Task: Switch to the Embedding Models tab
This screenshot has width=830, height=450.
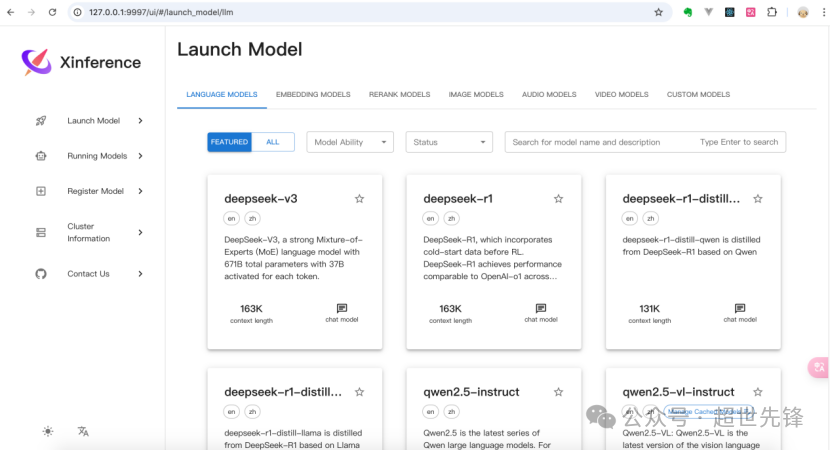Action: pyautogui.click(x=313, y=94)
